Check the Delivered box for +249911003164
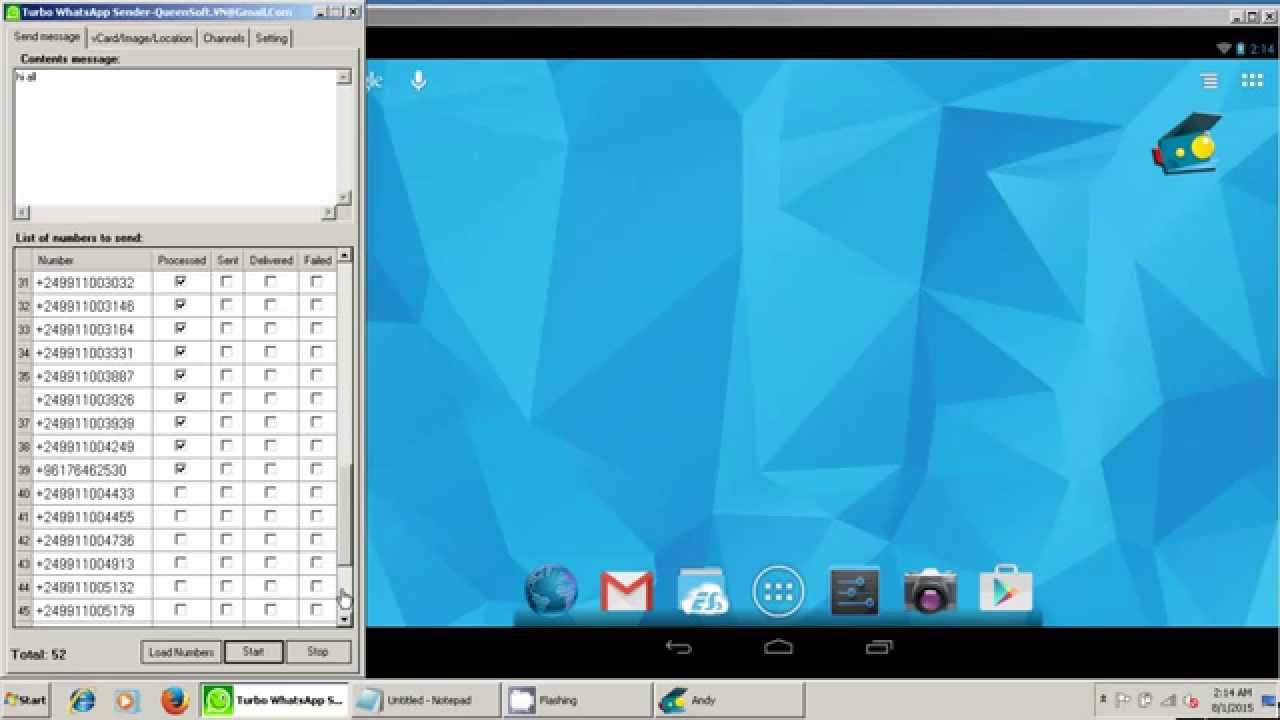The width and height of the screenshot is (1280, 720). [x=270, y=329]
